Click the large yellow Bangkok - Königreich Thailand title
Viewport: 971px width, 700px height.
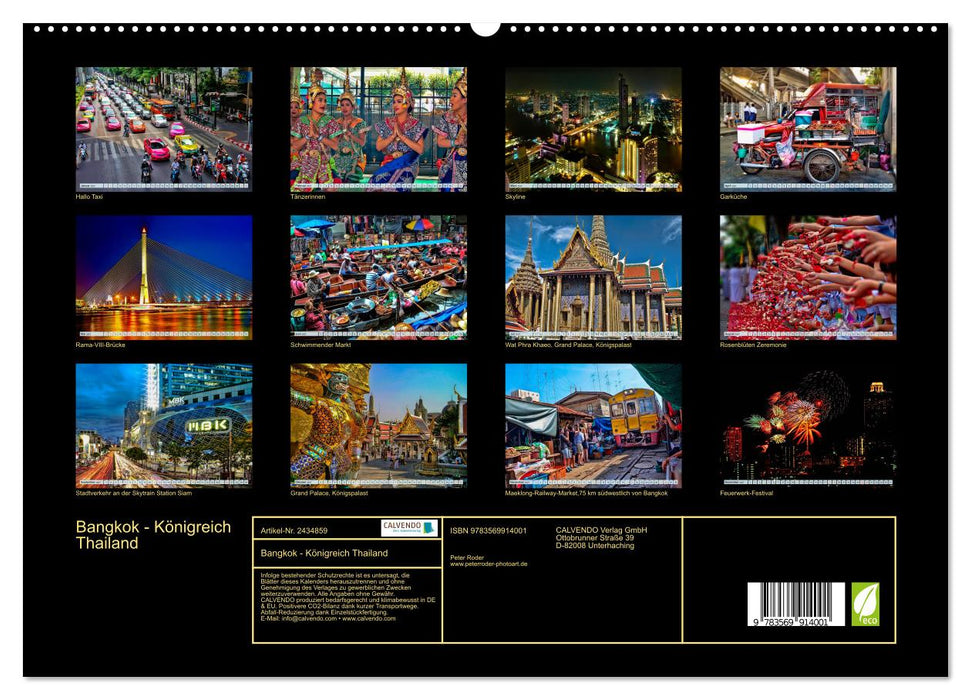pos(153,535)
